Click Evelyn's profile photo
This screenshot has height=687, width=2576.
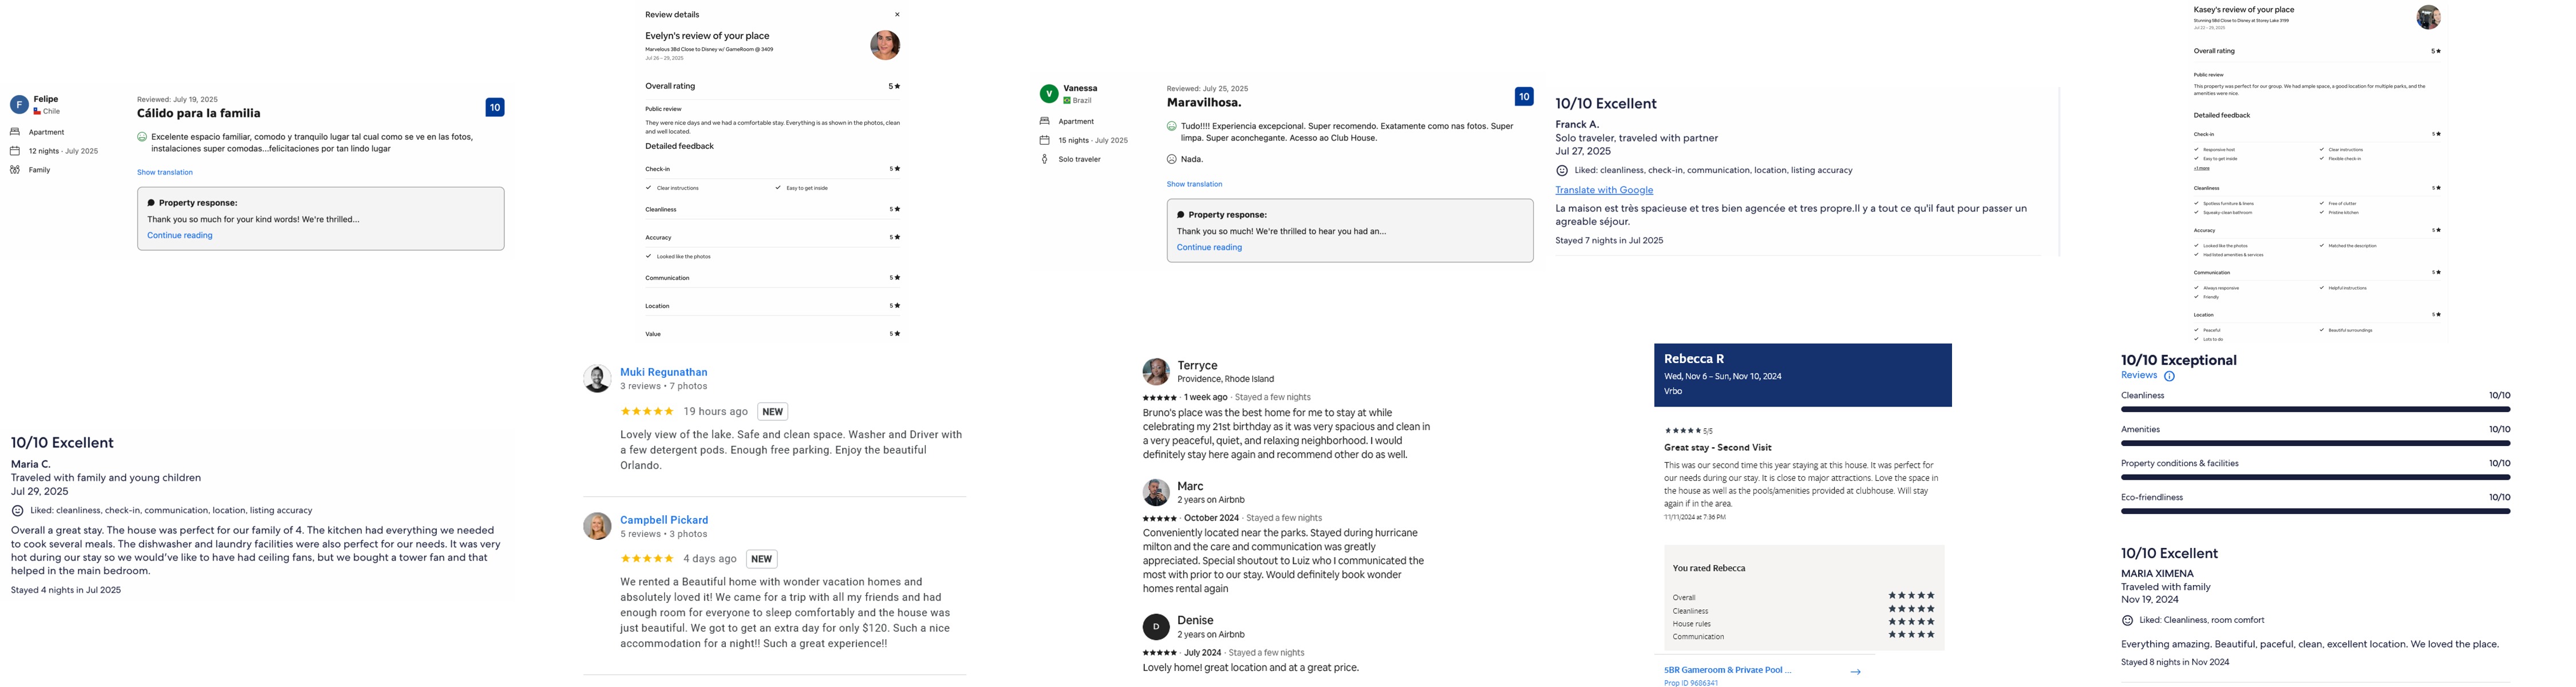(x=885, y=45)
